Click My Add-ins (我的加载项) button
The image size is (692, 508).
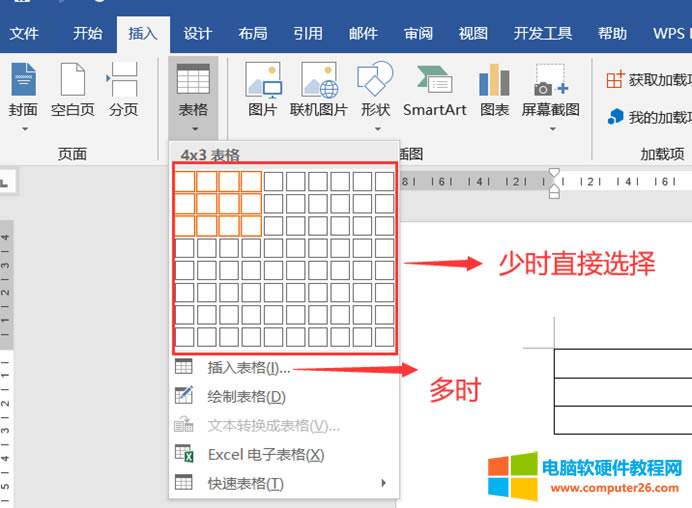click(646, 117)
